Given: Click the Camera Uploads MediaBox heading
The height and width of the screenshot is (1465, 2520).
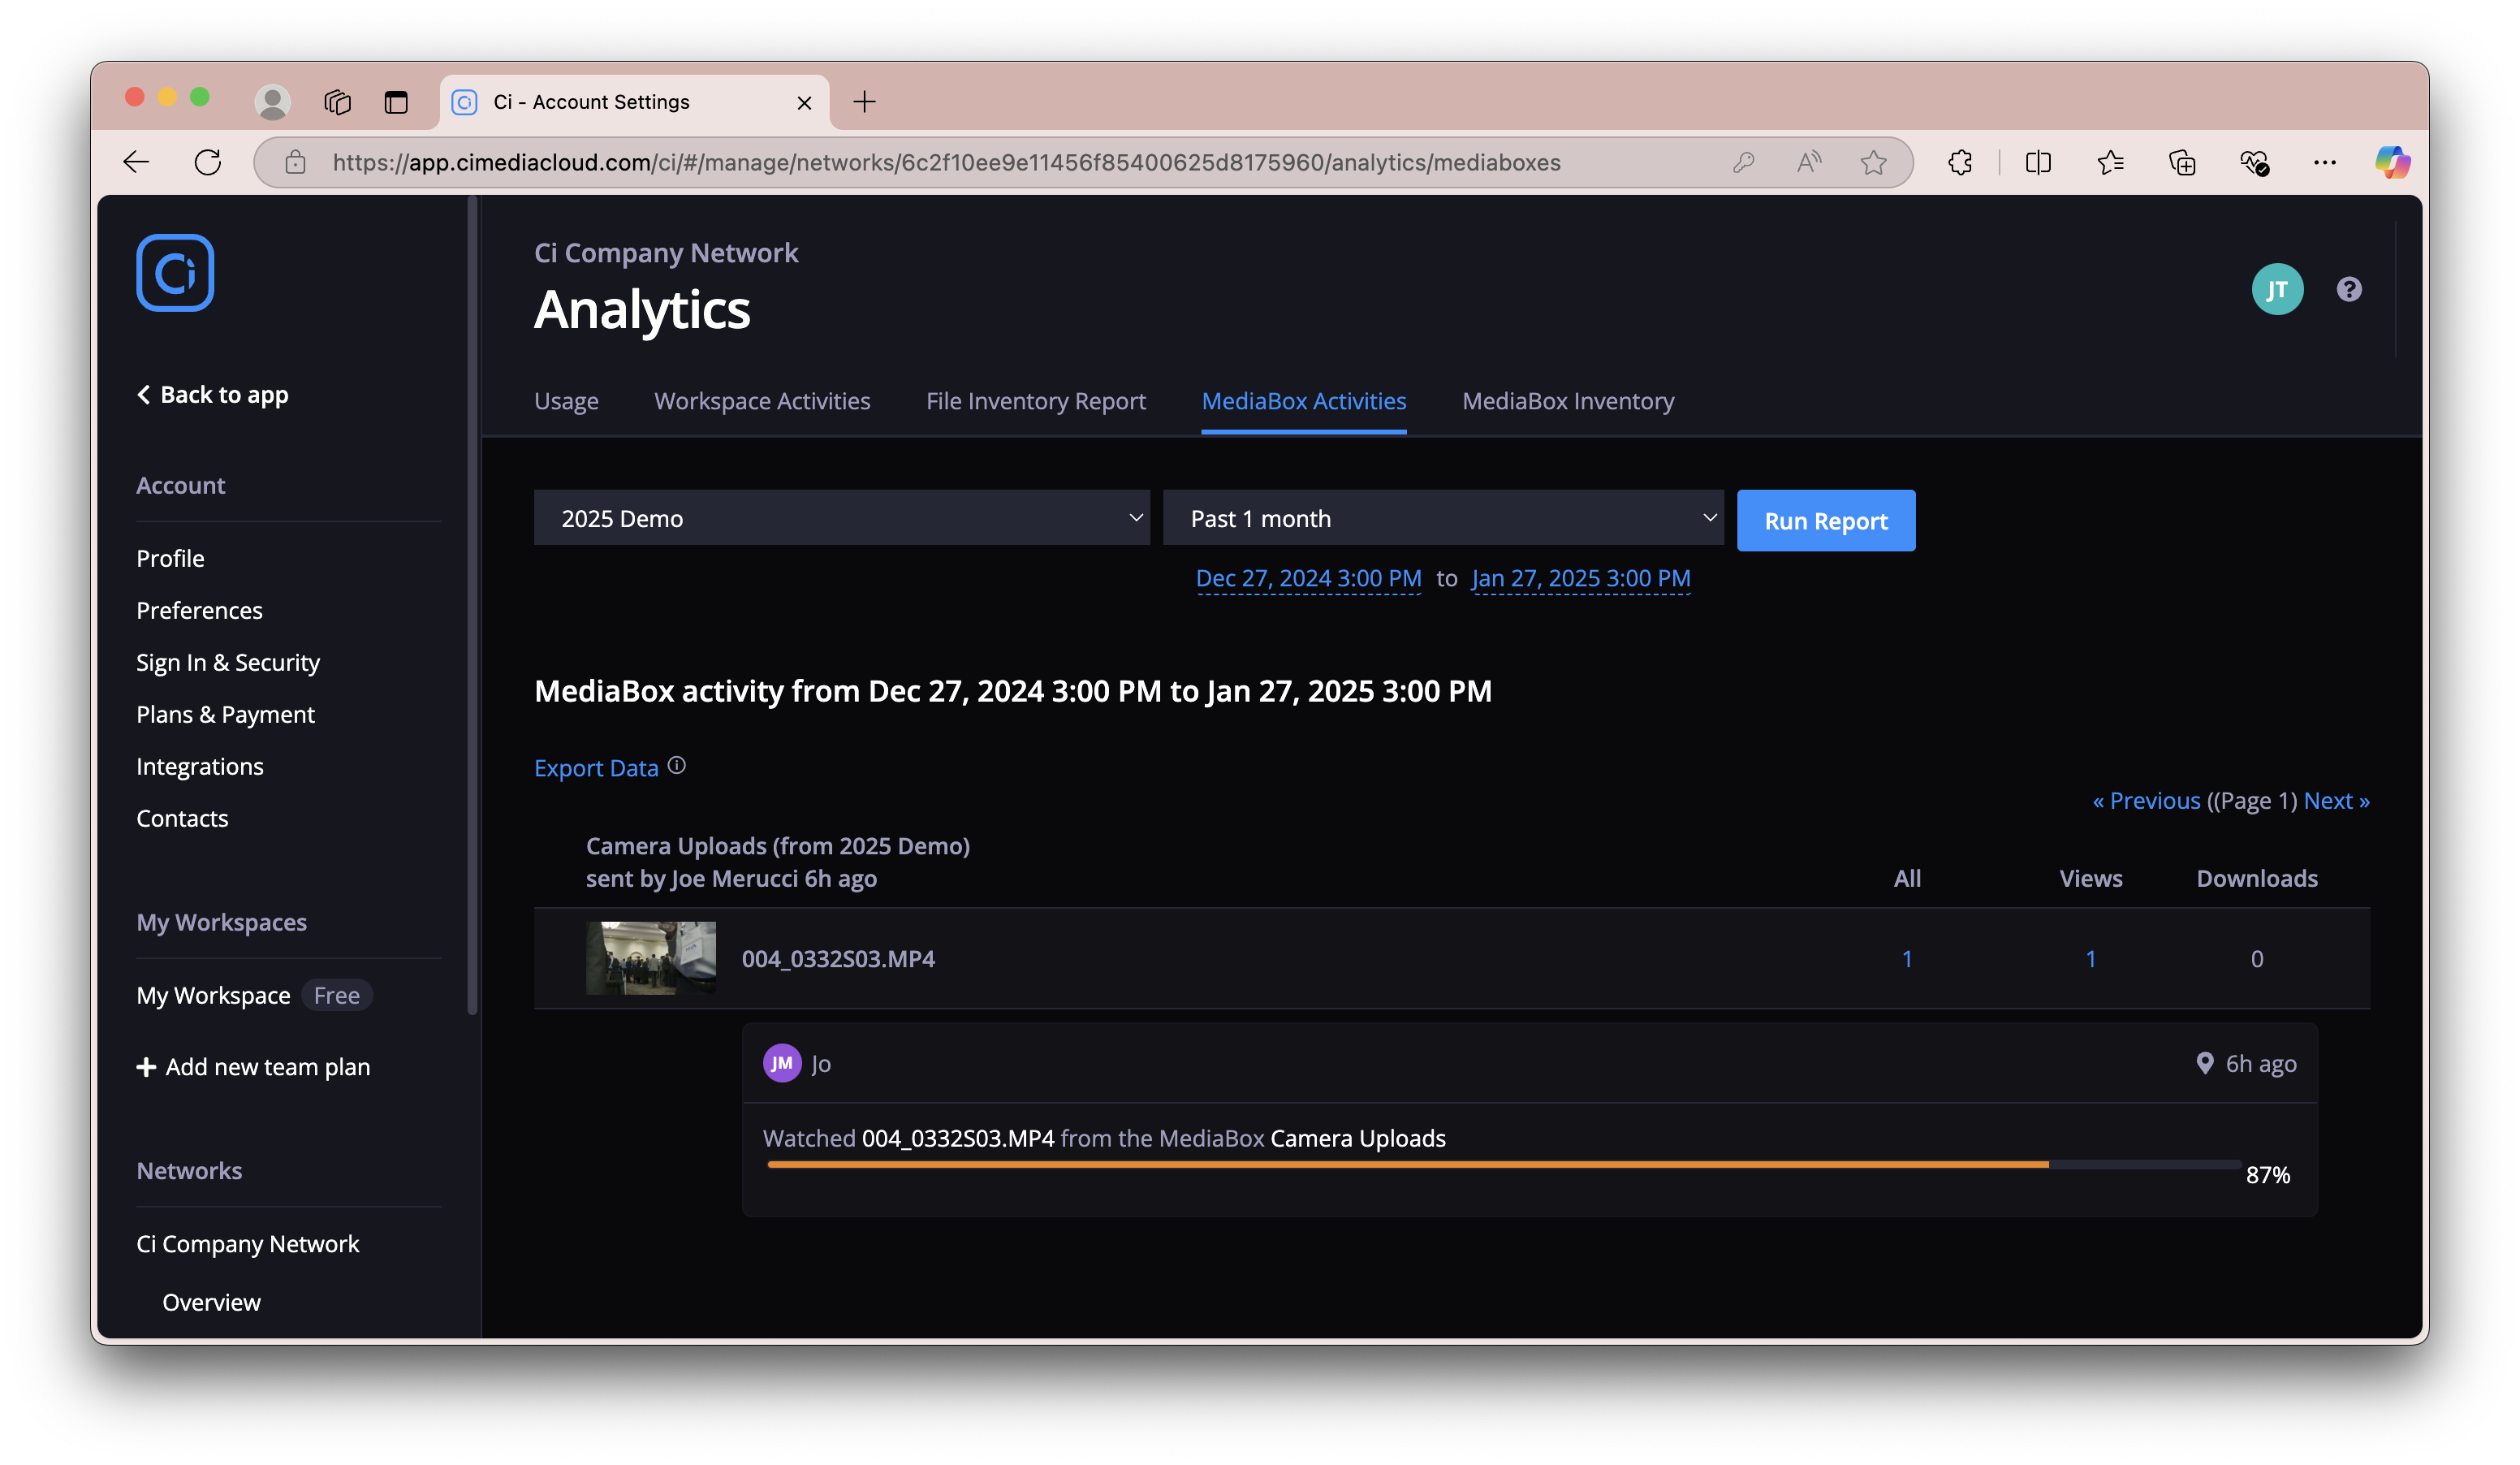Looking at the screenshot, I should 777,846.
